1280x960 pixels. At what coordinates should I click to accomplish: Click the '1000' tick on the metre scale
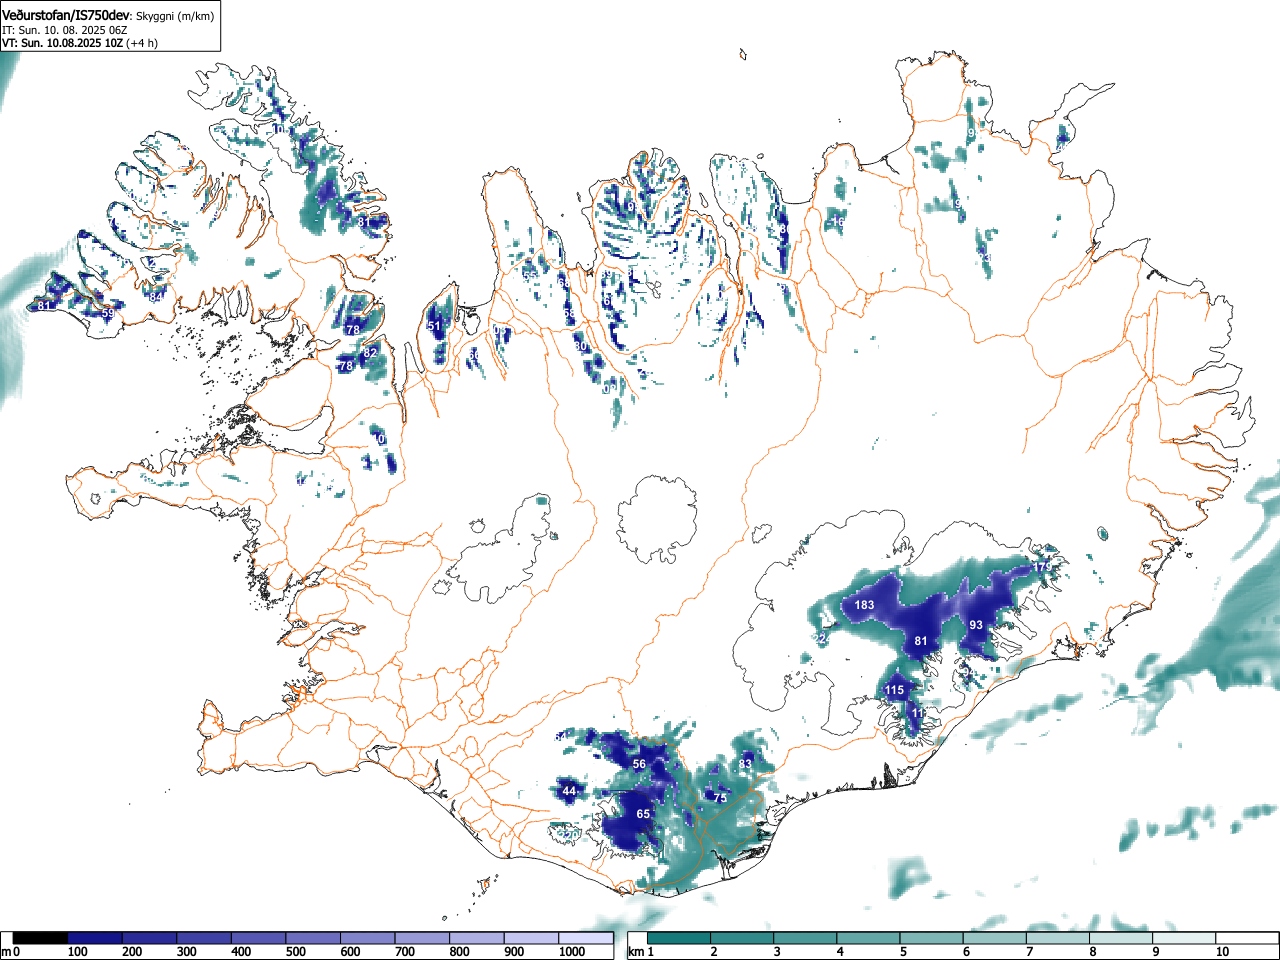tap(571, 952)
